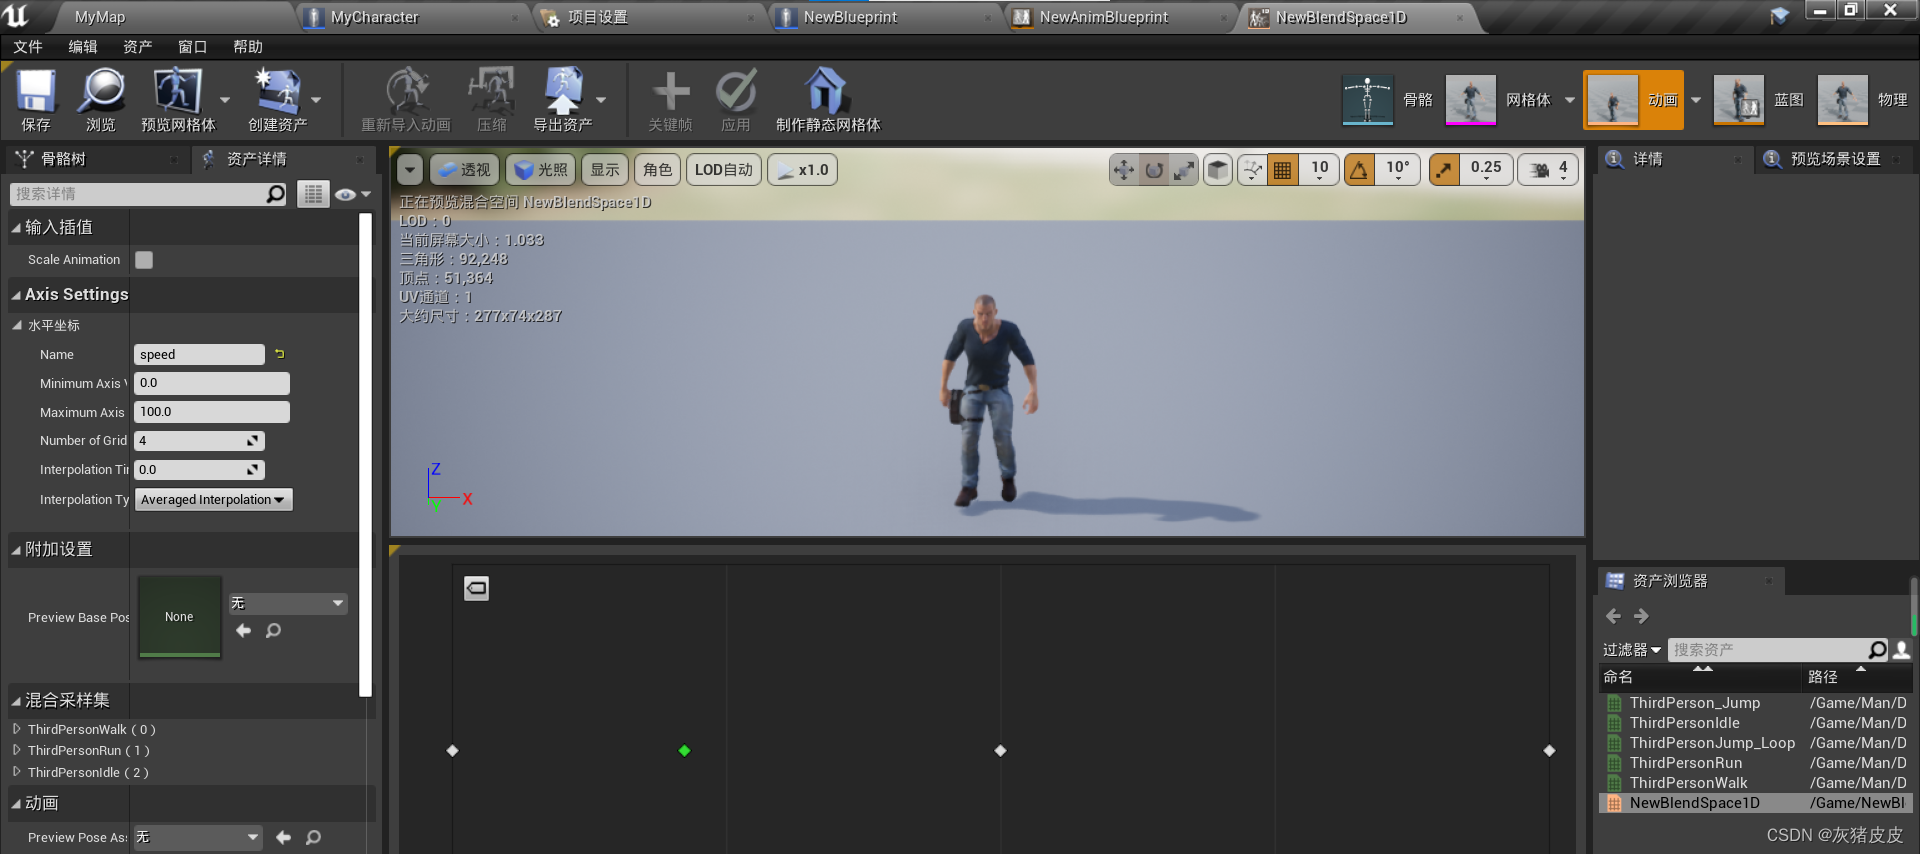Select the viewport translate gizmo tool
Viewport: 1920px width, 854px height.
(x=1124, y=170)
